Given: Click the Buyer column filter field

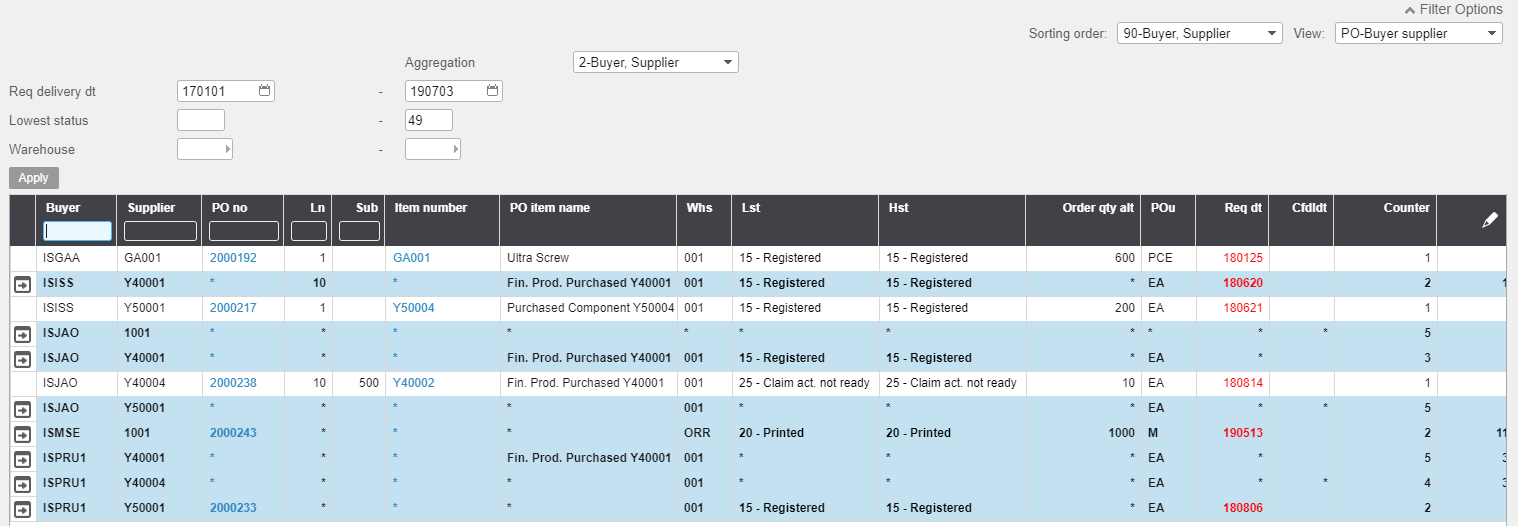Looking at the screenshot, I should (x=77, y=231).
